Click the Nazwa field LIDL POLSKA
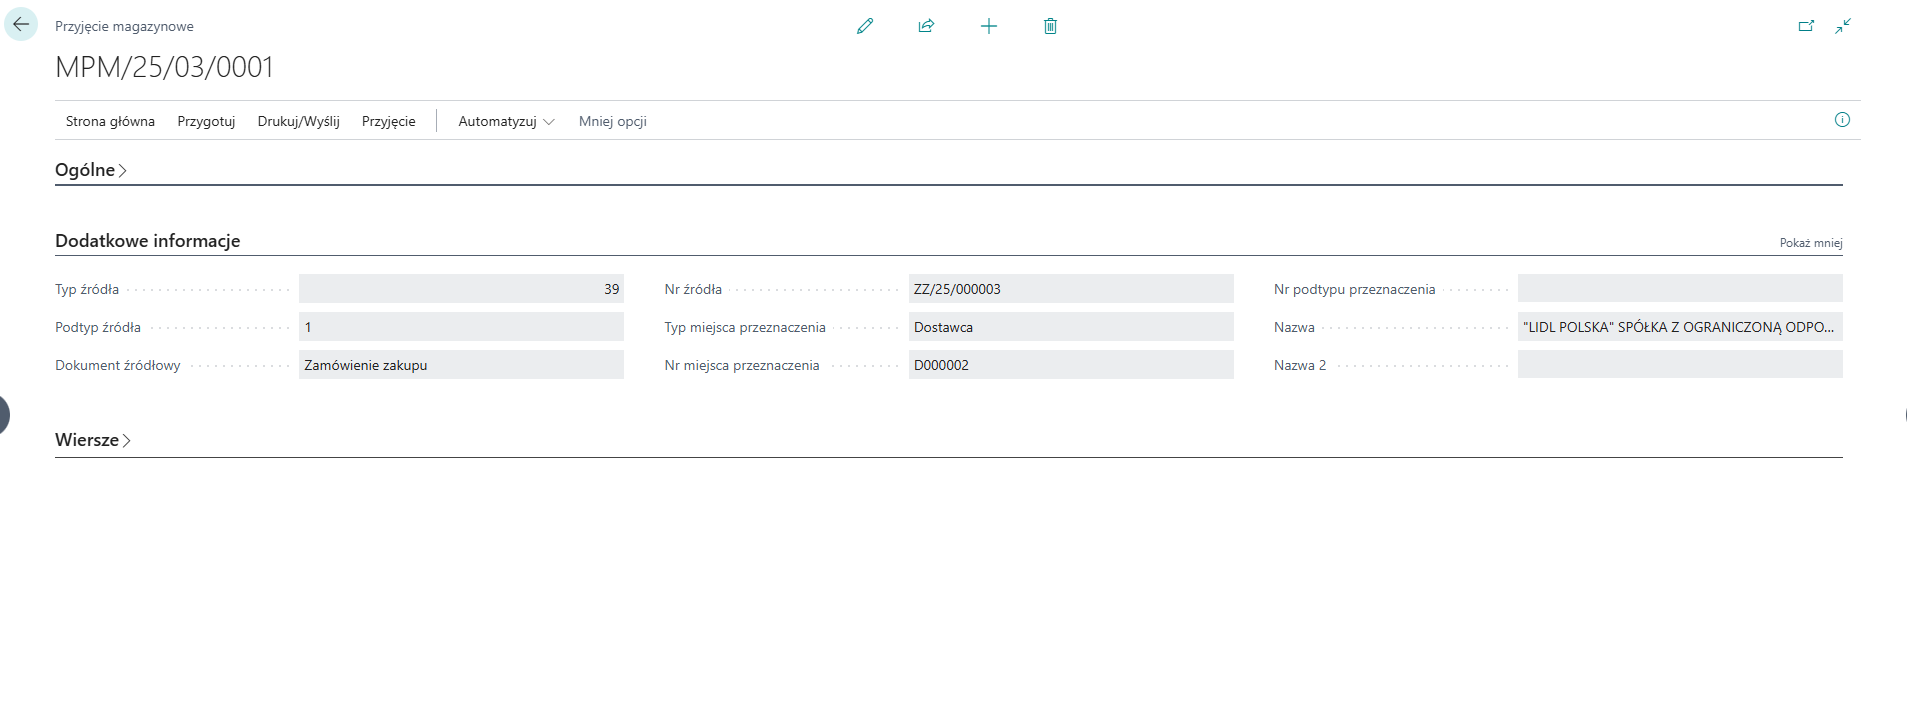1907x726 pixels. coord(1680,327)
